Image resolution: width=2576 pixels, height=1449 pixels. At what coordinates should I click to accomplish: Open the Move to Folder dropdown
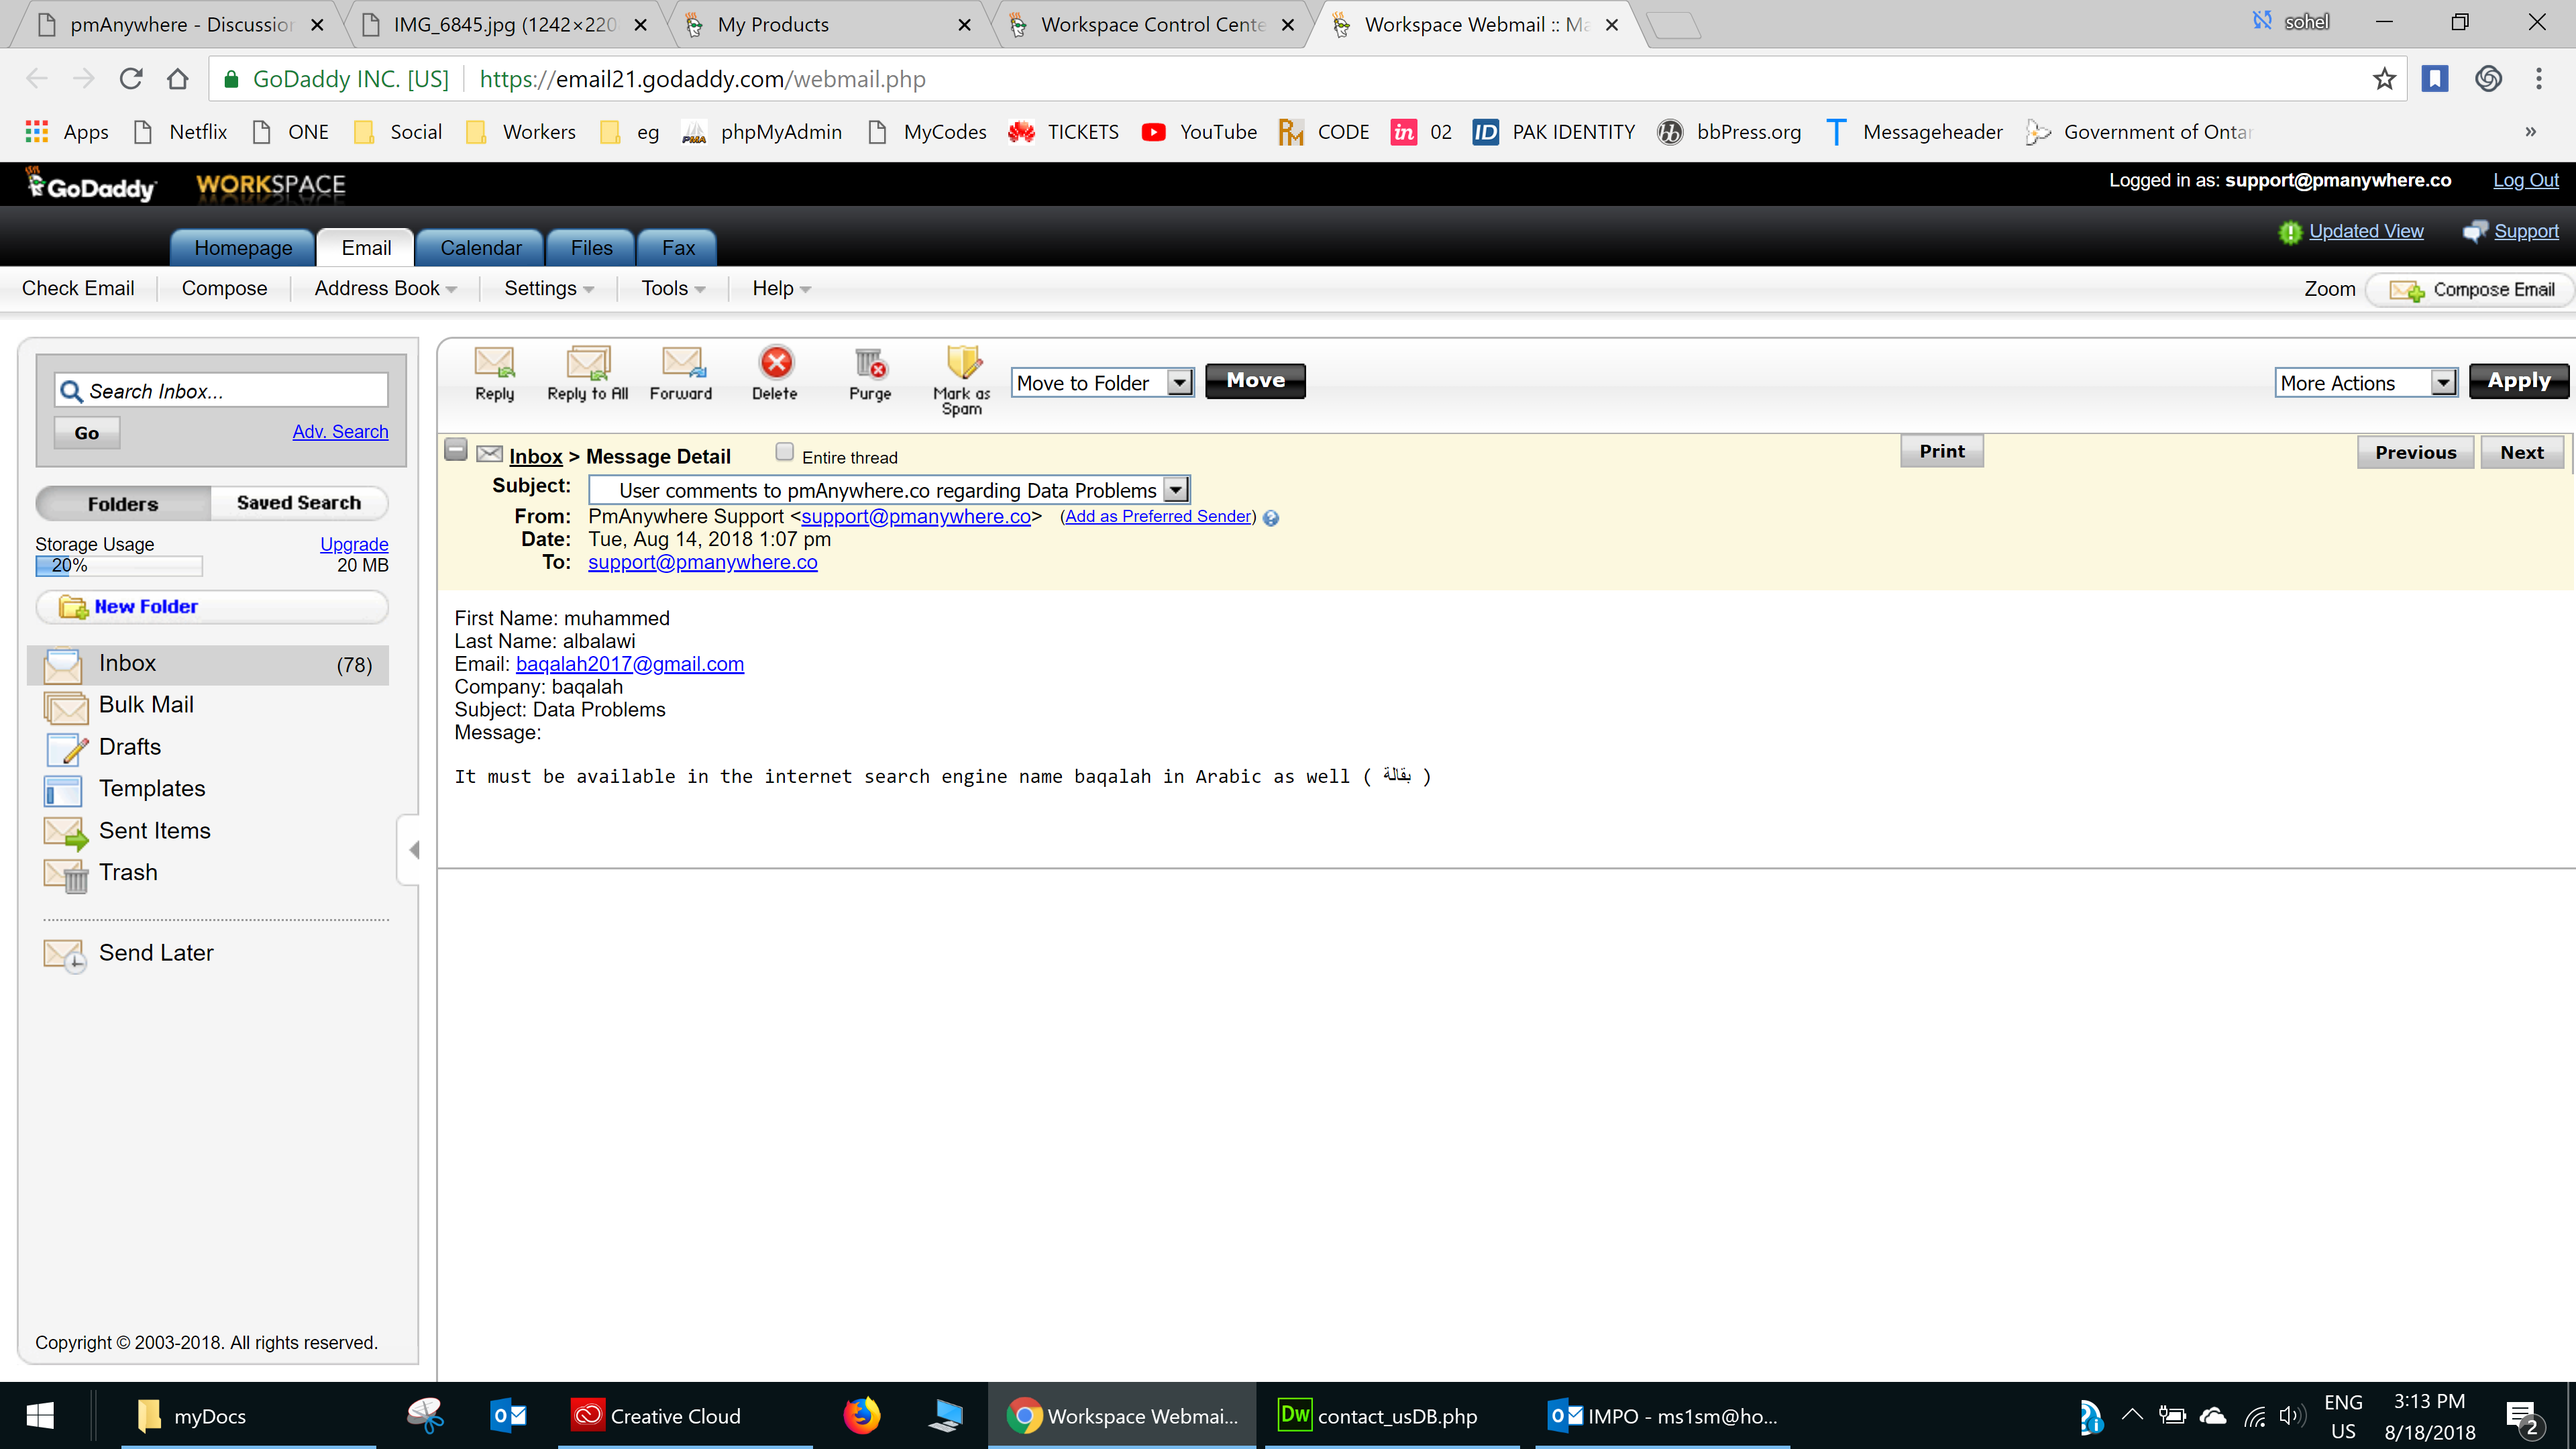1180,383
